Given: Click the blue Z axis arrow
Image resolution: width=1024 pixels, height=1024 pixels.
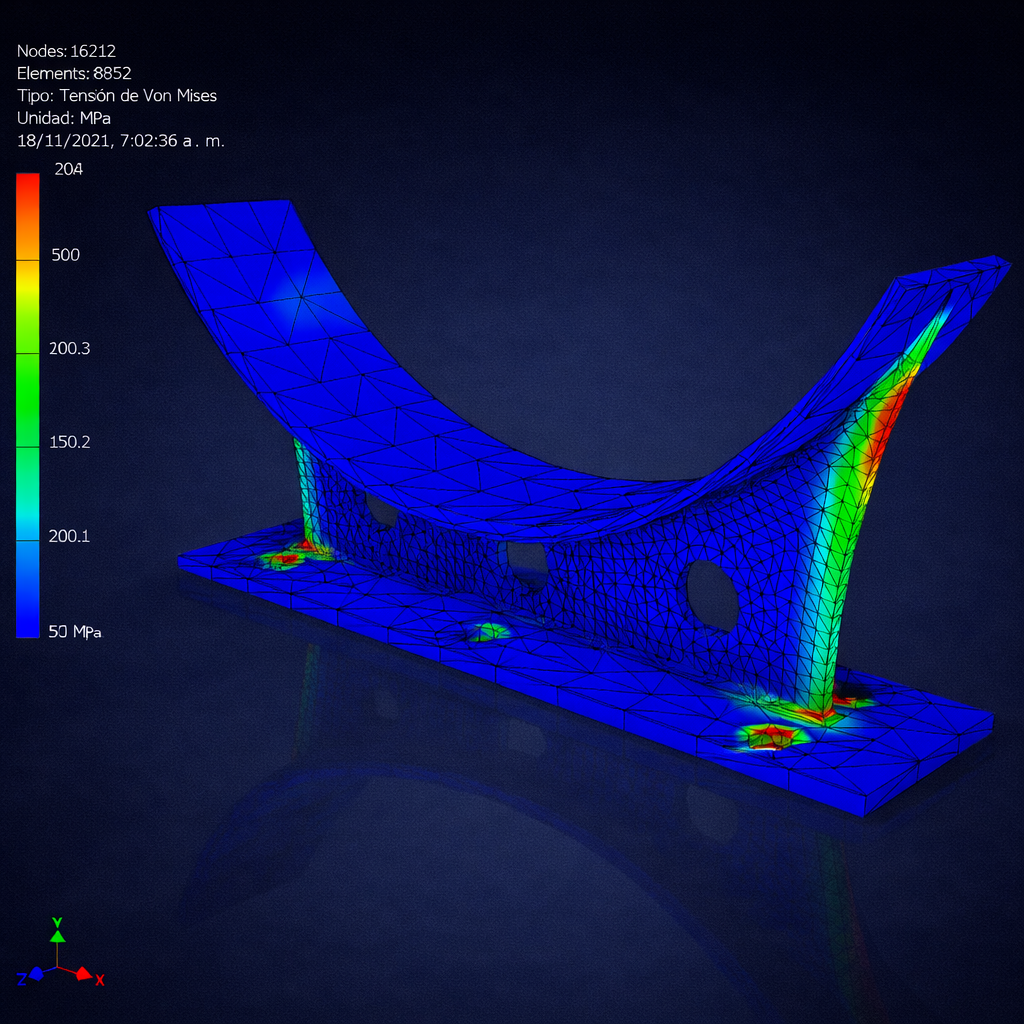Looking at the screenshot, I should 35,972.
